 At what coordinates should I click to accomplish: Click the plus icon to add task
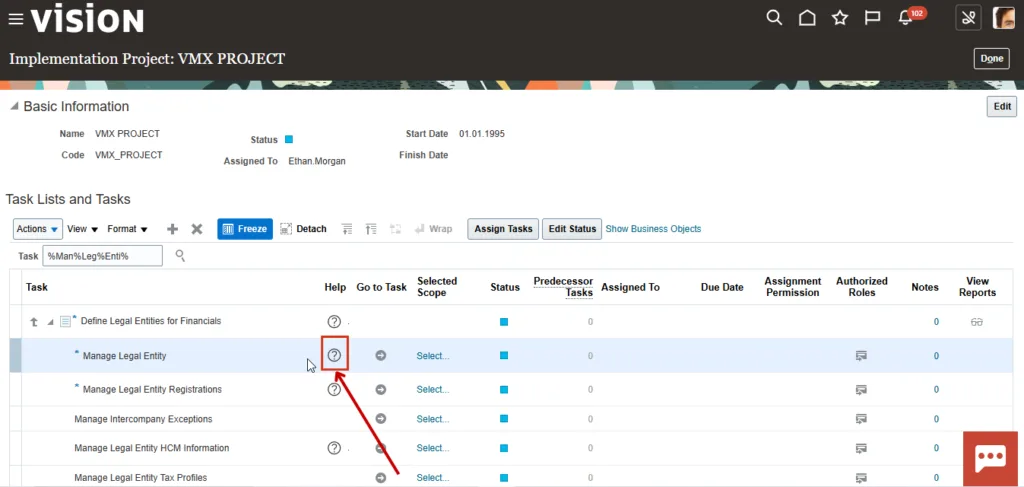pos(172,229)
